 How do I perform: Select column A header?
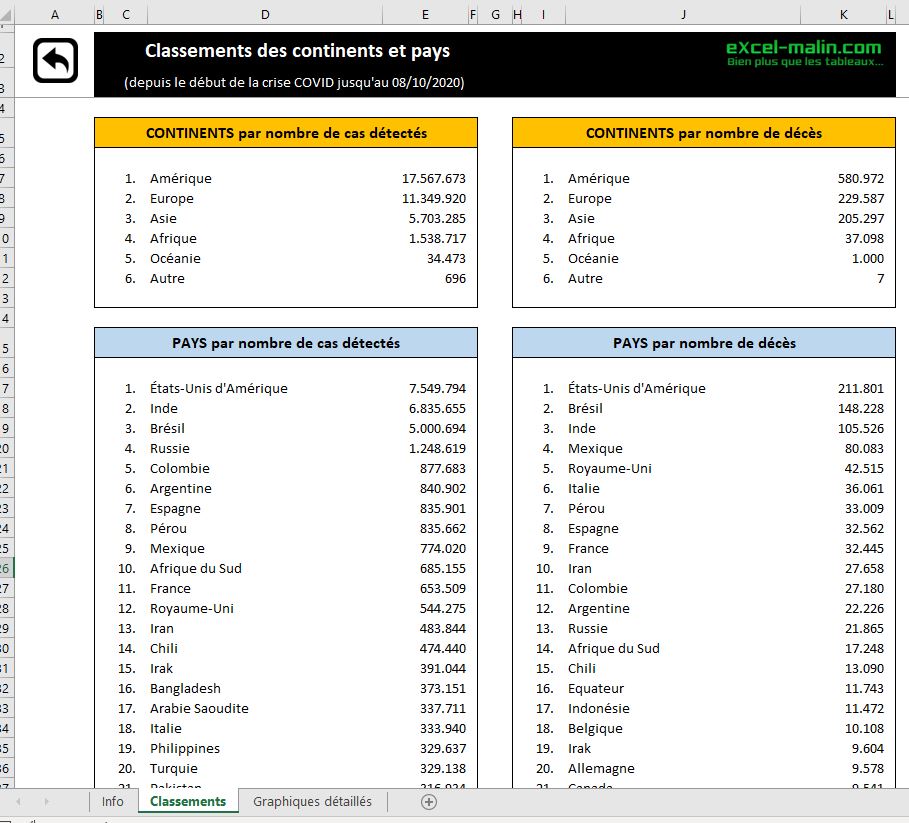tap(54, 14)
